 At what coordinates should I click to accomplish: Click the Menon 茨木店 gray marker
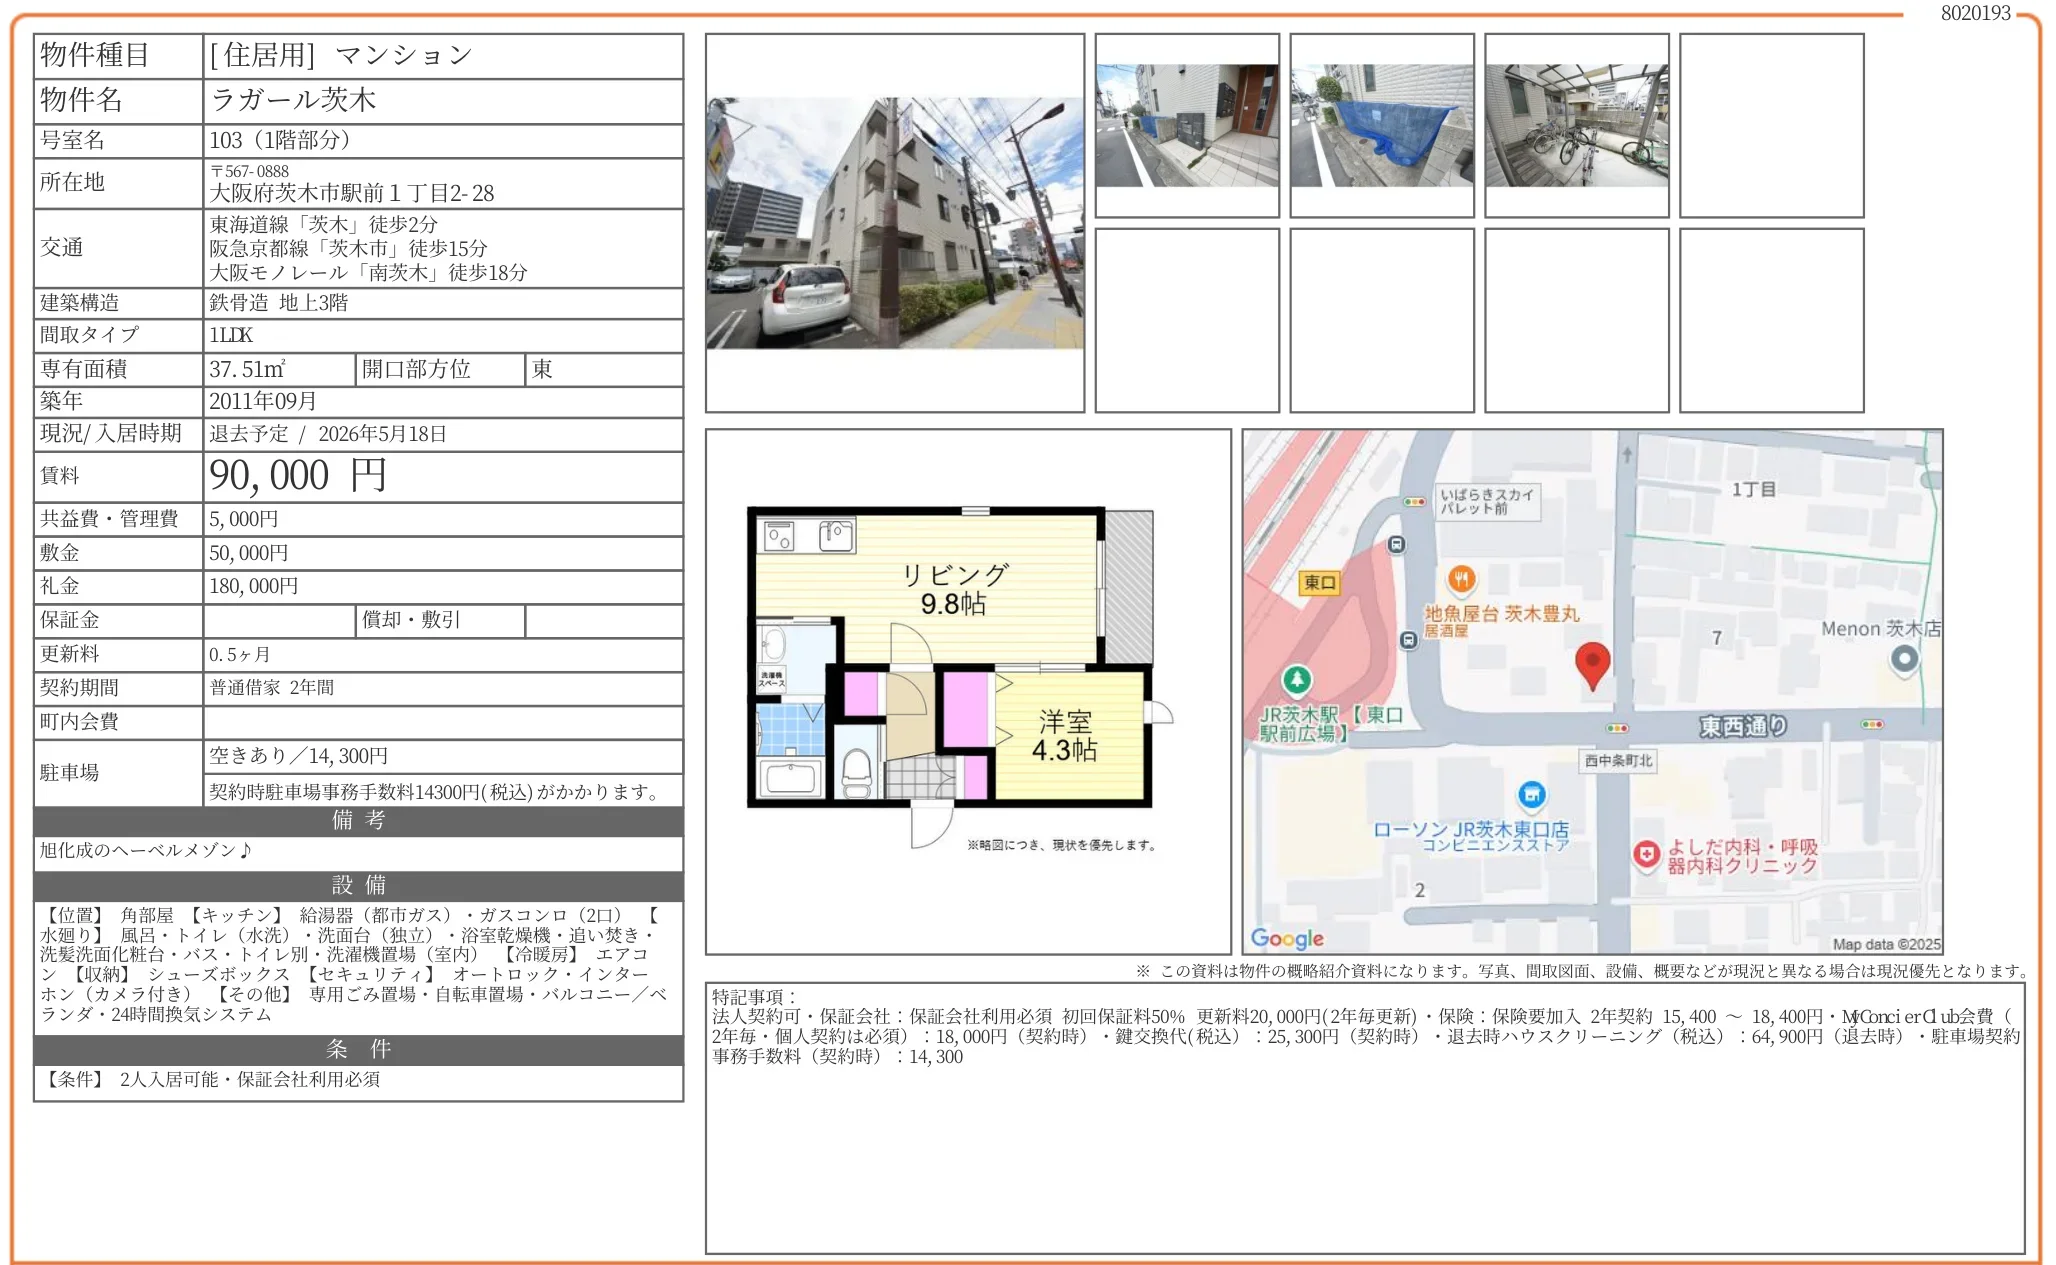(x=1904, y=659)
